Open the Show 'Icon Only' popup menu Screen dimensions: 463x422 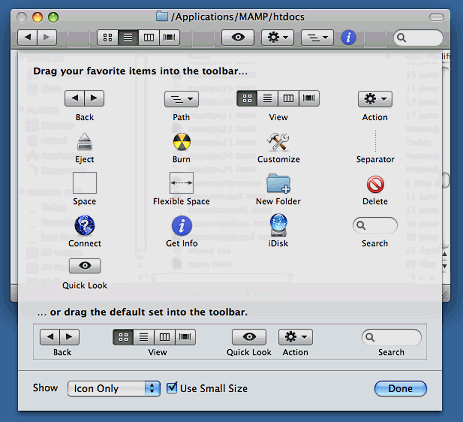pyautogui.click(x=114, y=389)
